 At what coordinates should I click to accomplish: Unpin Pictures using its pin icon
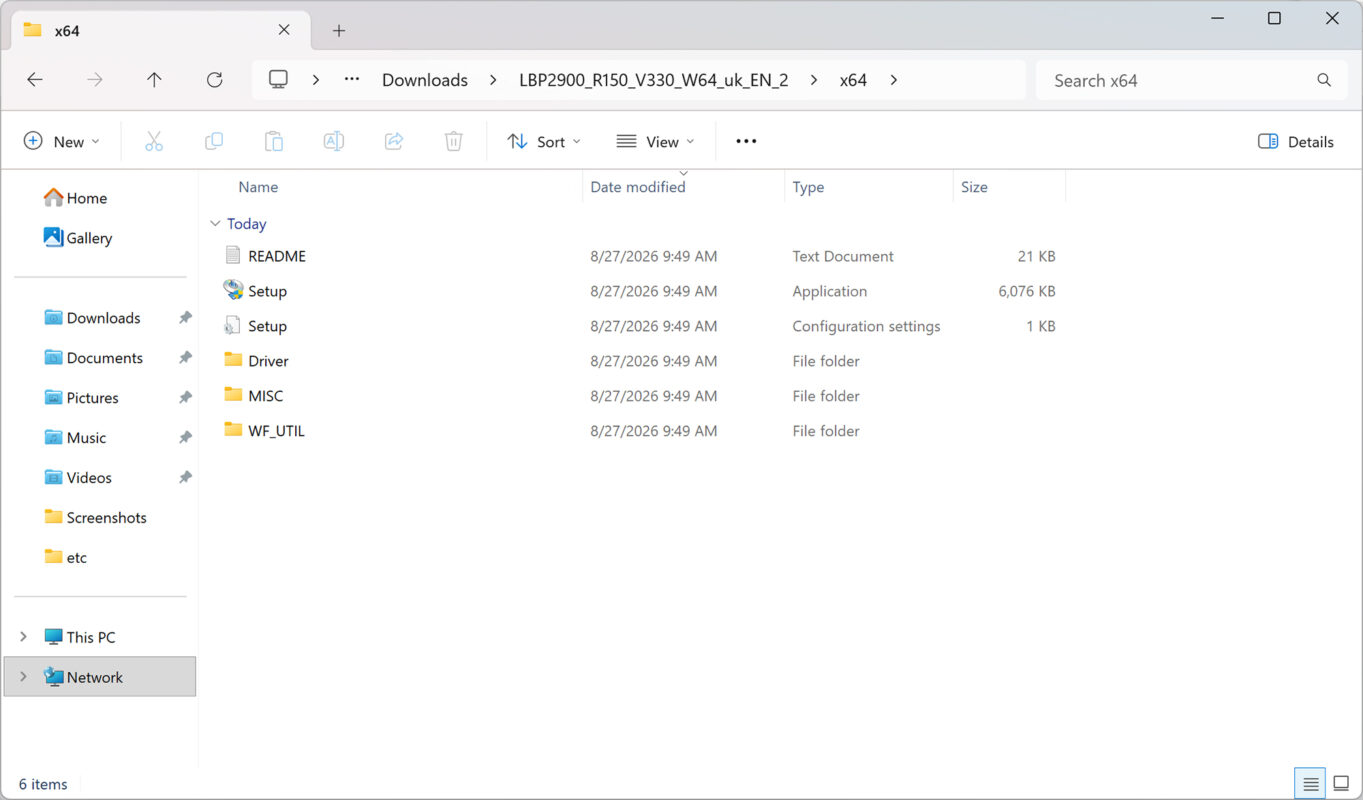pos(185,398)
